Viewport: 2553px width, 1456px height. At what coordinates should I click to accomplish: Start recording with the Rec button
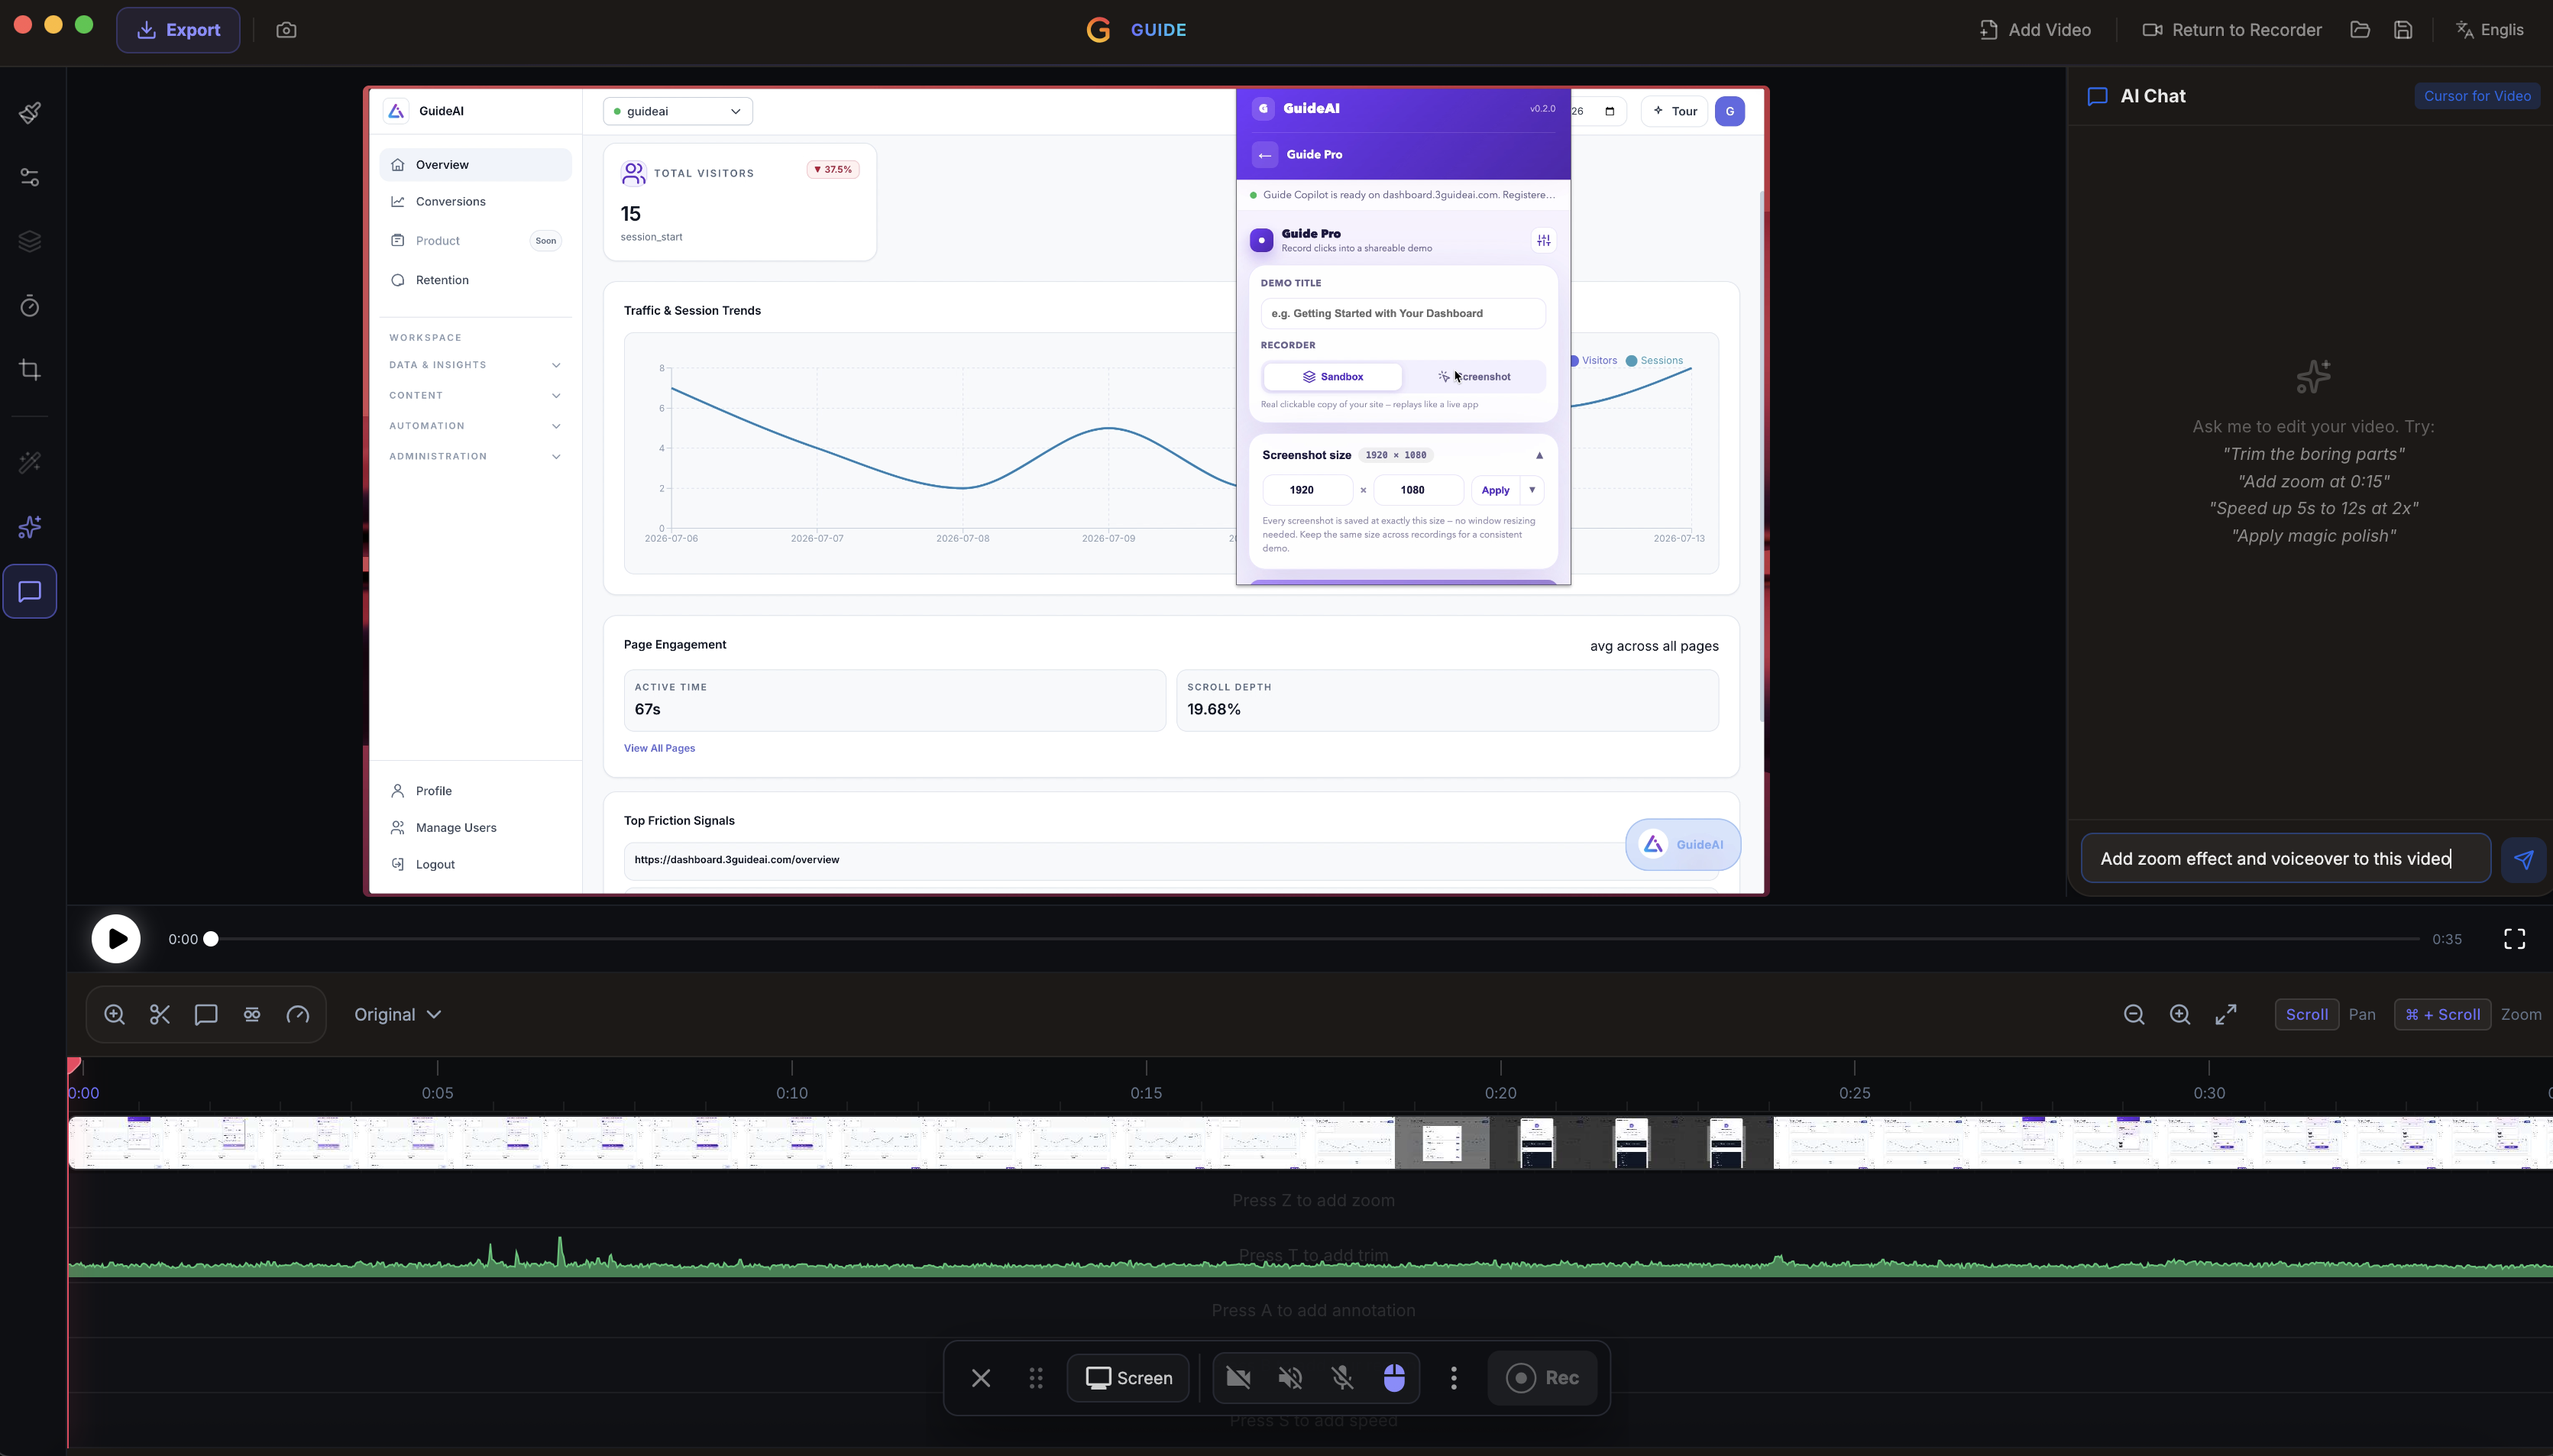(1542, 1378)
